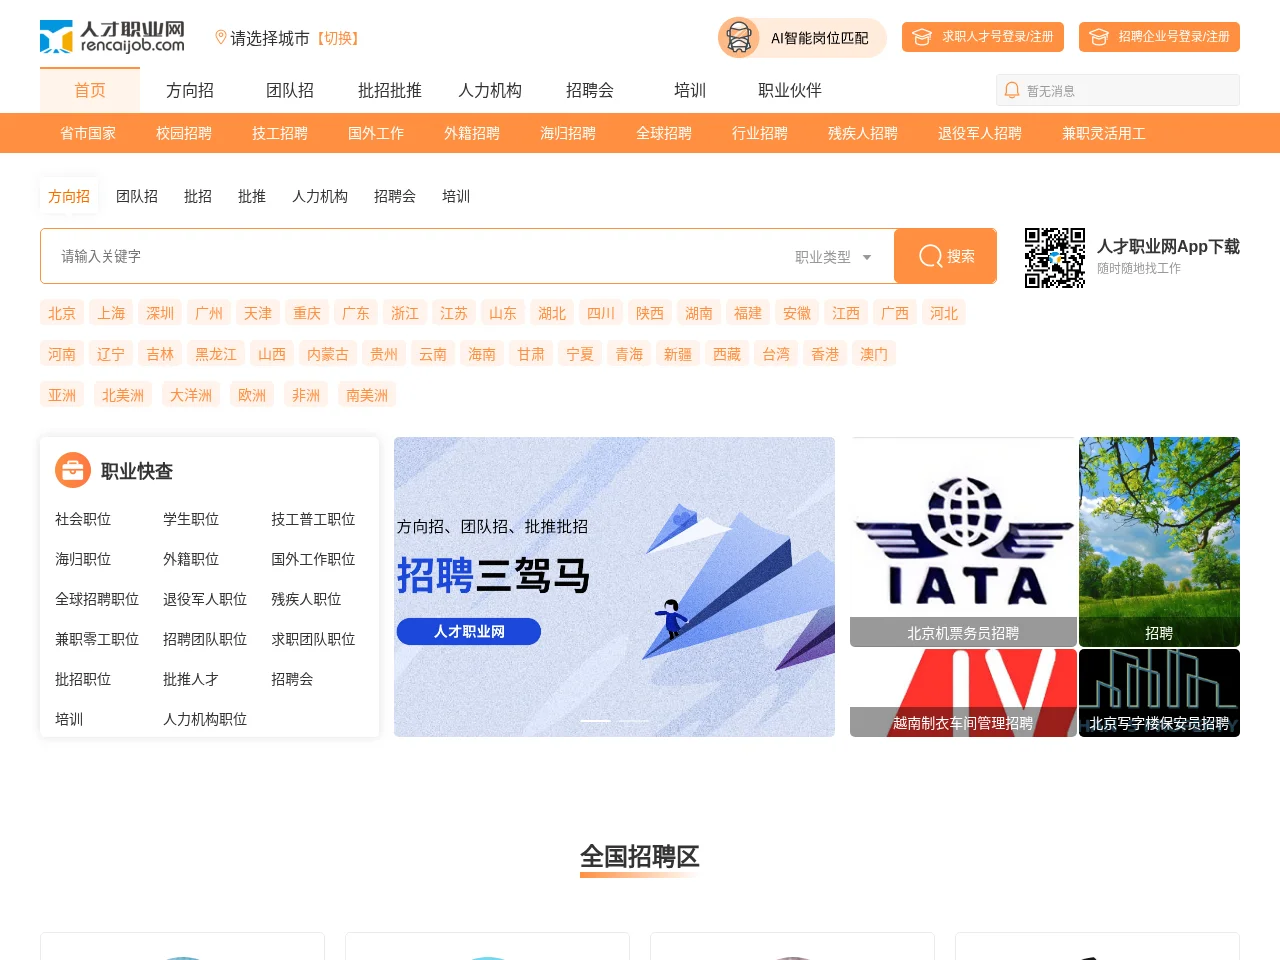Click 人才职业网App下载 text
Image resolution: width=1280 pixels, height=960 pixels.
[1168, 246]
